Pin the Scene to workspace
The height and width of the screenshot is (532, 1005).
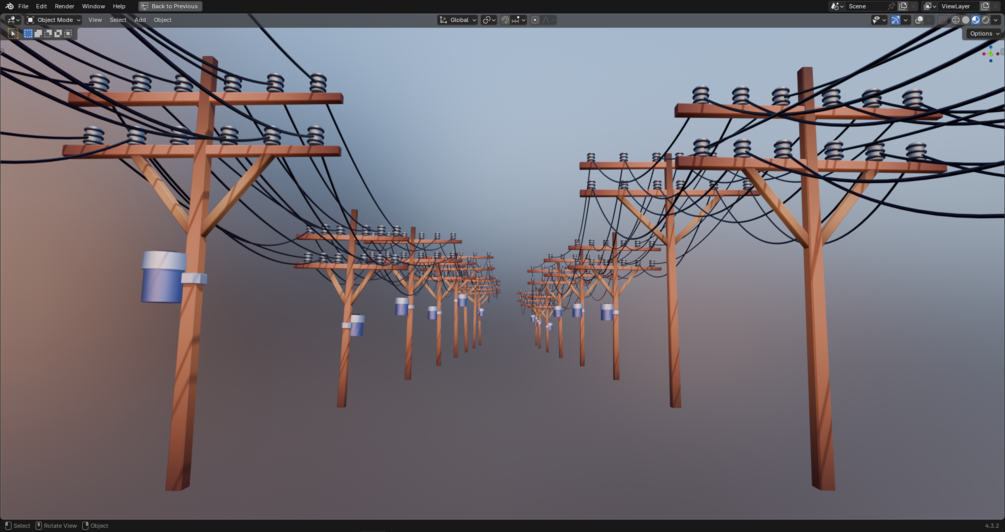tap(891, 6)
